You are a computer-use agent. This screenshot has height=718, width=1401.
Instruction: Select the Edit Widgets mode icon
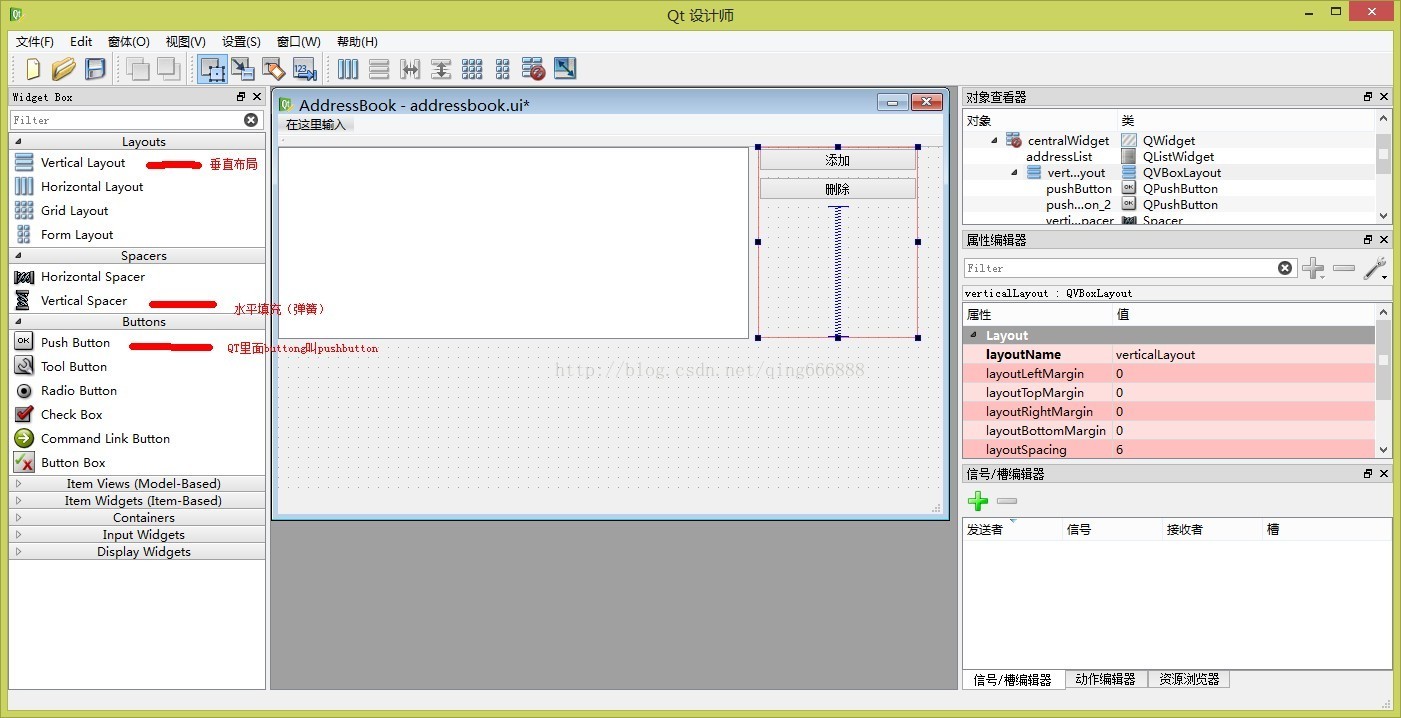click(212, 69)
